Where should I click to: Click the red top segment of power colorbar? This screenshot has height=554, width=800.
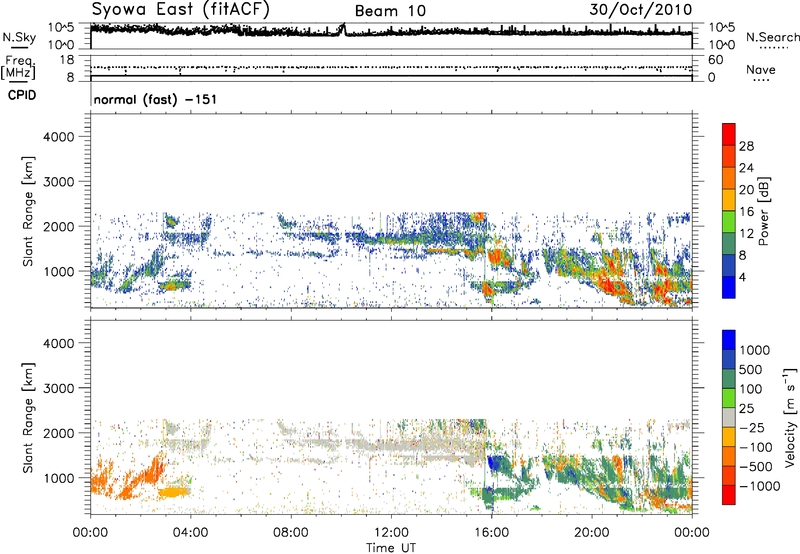729,134
